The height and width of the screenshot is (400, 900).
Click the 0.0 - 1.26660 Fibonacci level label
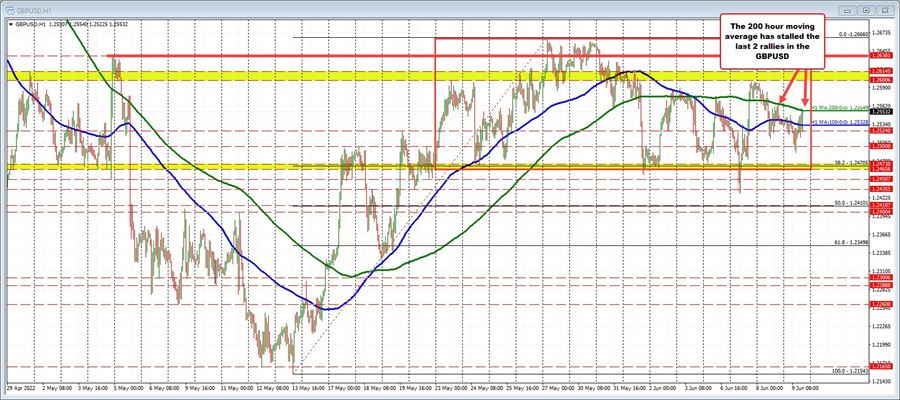[854, 34]
